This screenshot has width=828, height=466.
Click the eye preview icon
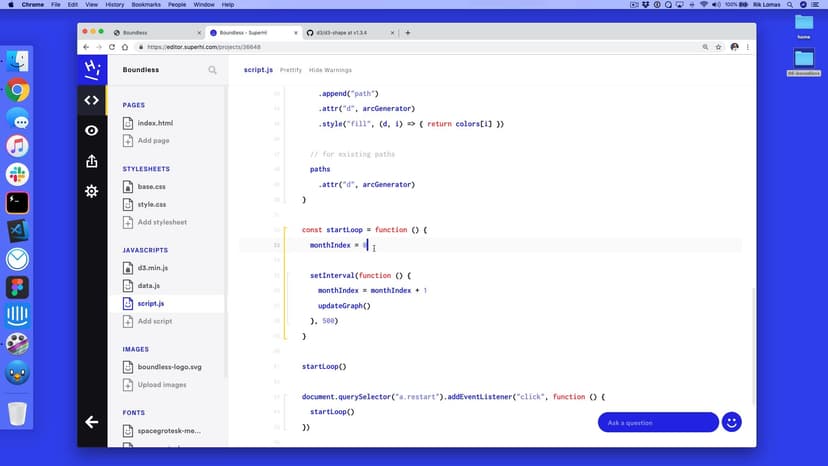coord(92,131)
